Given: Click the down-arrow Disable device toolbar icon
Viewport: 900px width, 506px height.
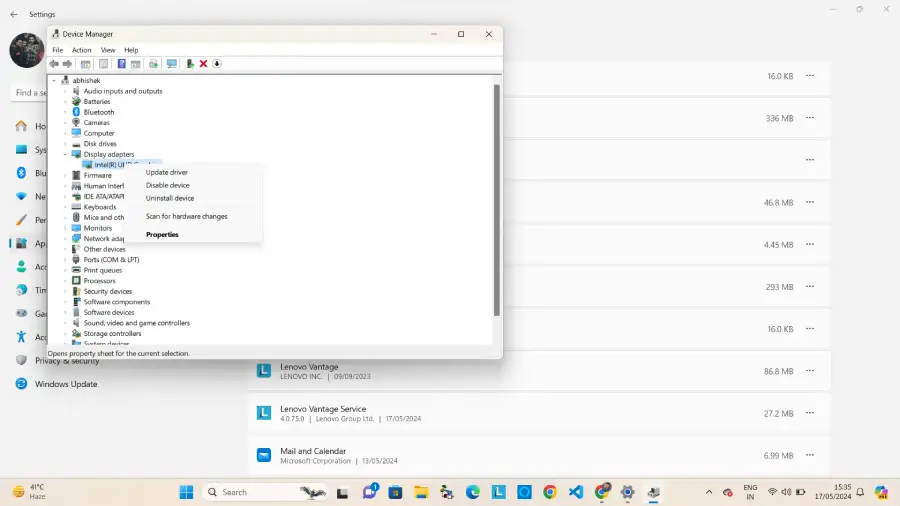Looking at the screenshot, I should click(x=217, y=64).
